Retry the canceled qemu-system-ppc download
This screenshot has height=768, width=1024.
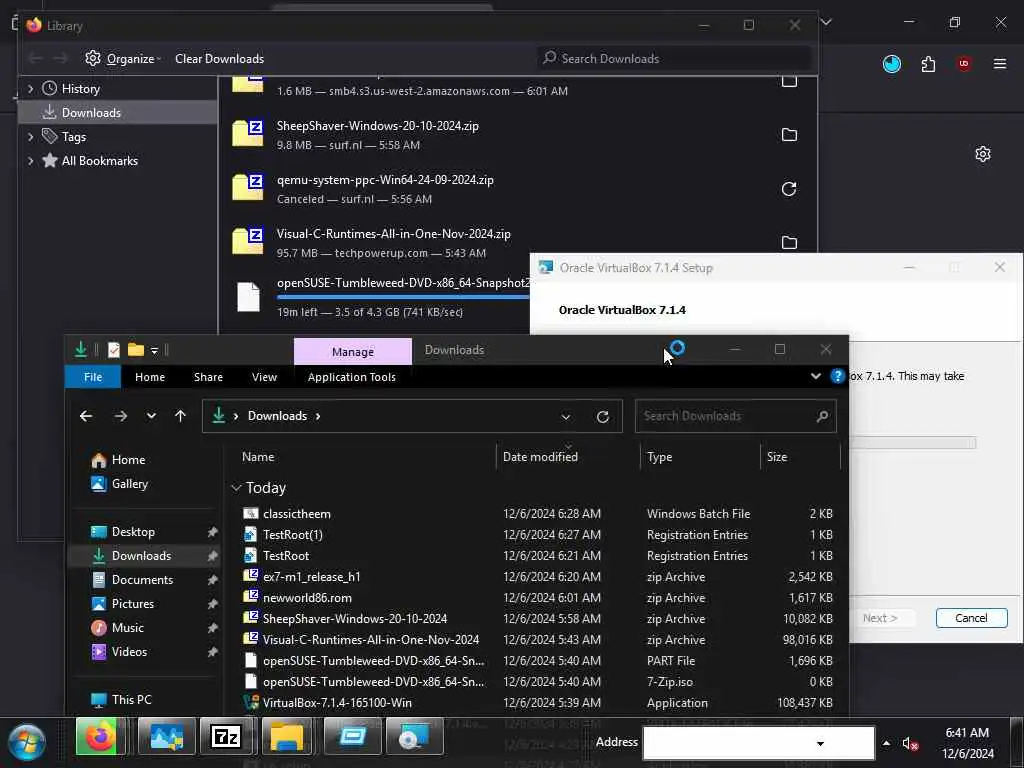point(789,189)
